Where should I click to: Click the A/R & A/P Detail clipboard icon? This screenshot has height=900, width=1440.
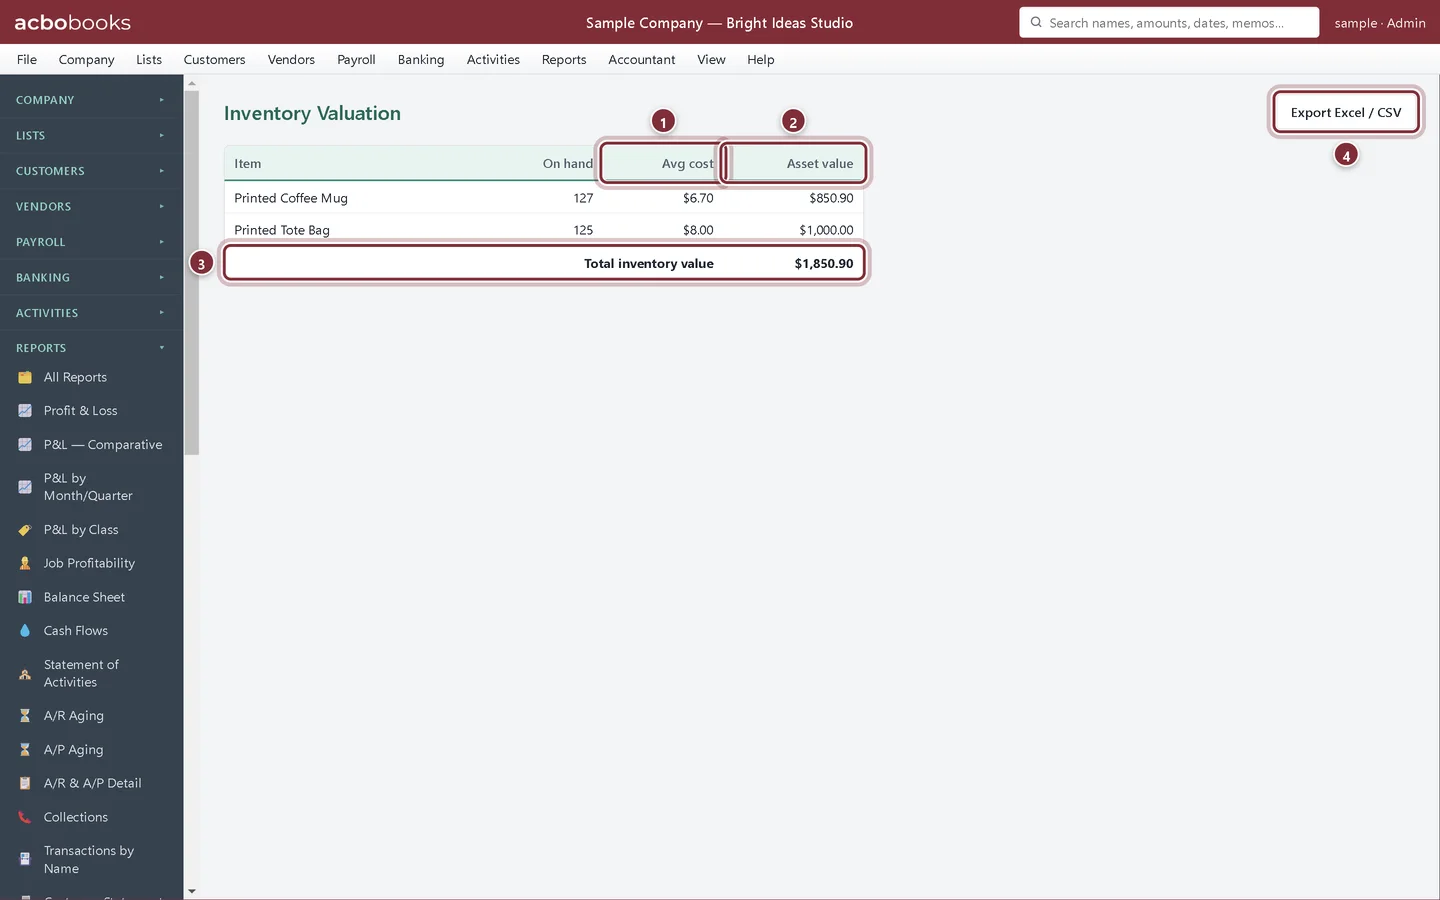click(25, 784)
